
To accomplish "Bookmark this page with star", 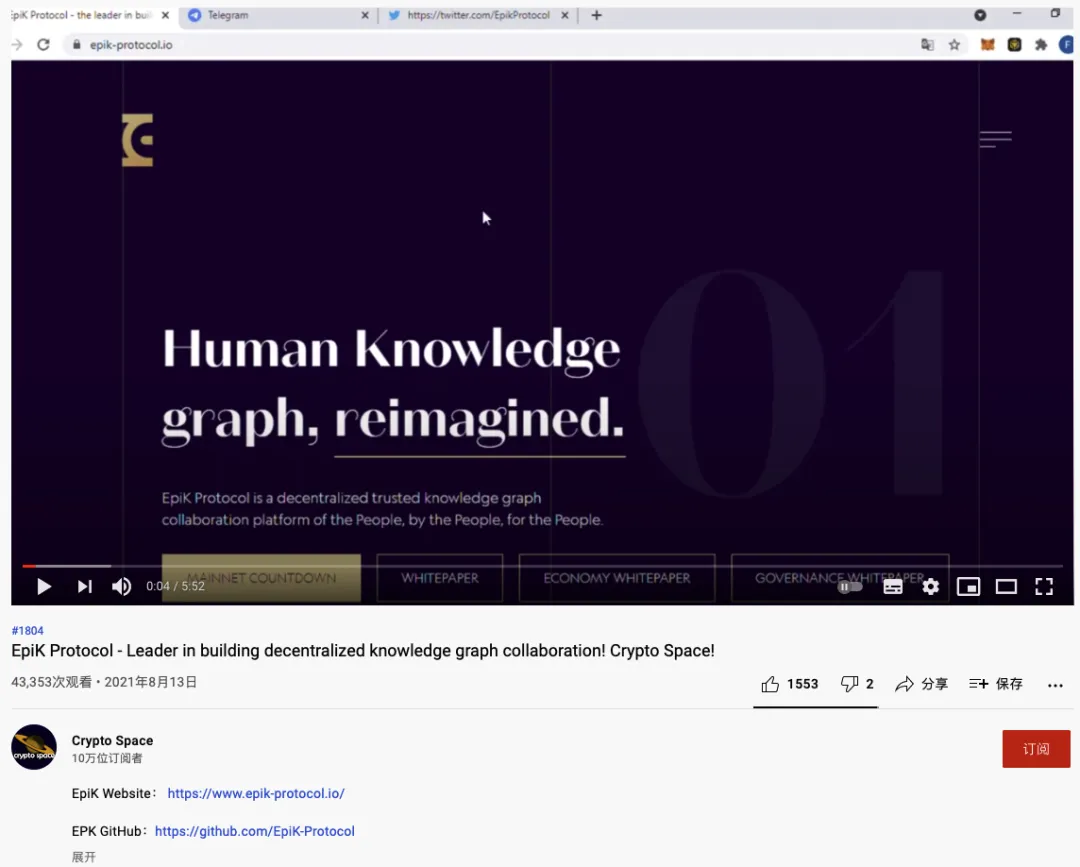I will [954, 45].
